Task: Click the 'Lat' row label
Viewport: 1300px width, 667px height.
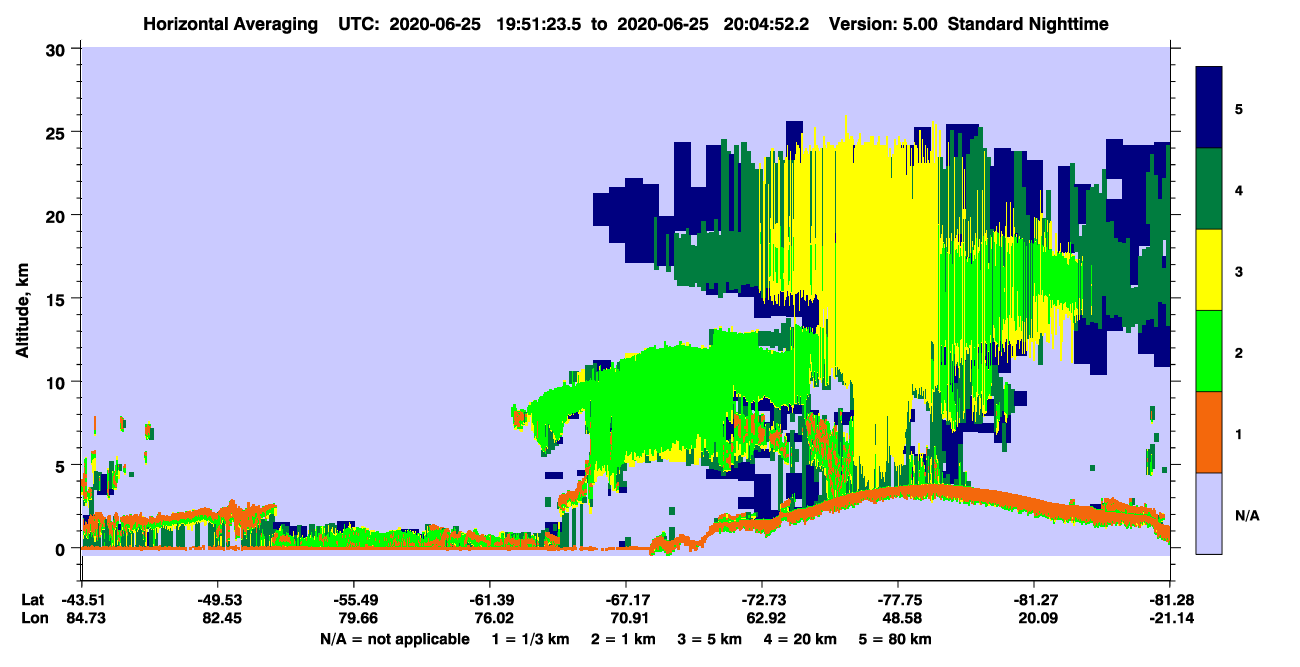Action: point(33,600)
